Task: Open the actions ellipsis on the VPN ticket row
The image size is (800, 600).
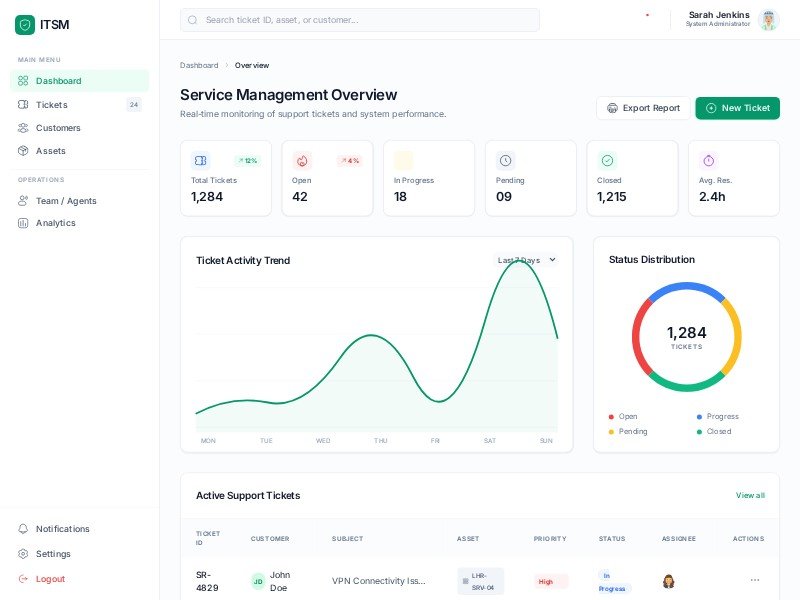Action: [755, 579]
